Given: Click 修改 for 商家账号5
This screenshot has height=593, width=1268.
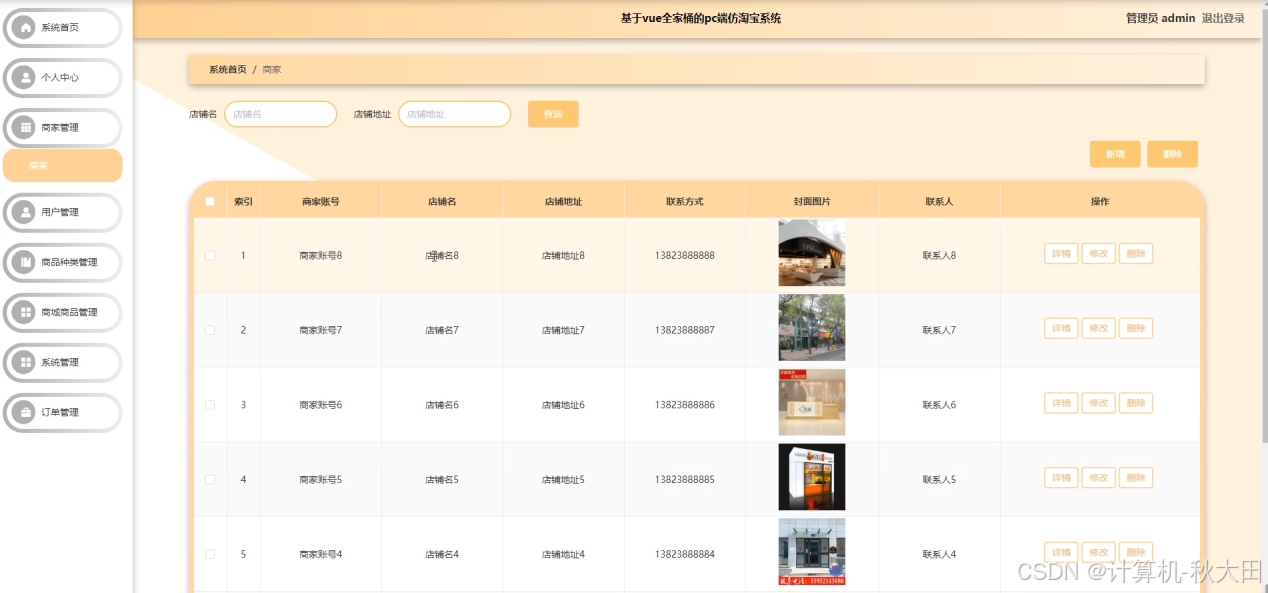Looking at the screenshot, I should pyautogui.click(x=1098, y=478).
